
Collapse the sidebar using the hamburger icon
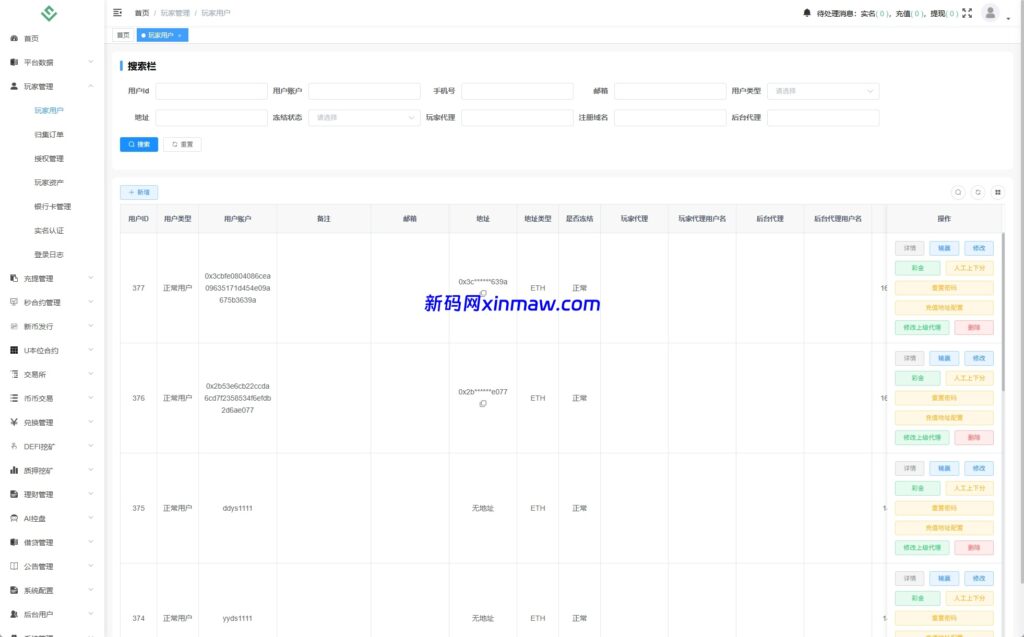coord(118,13)
